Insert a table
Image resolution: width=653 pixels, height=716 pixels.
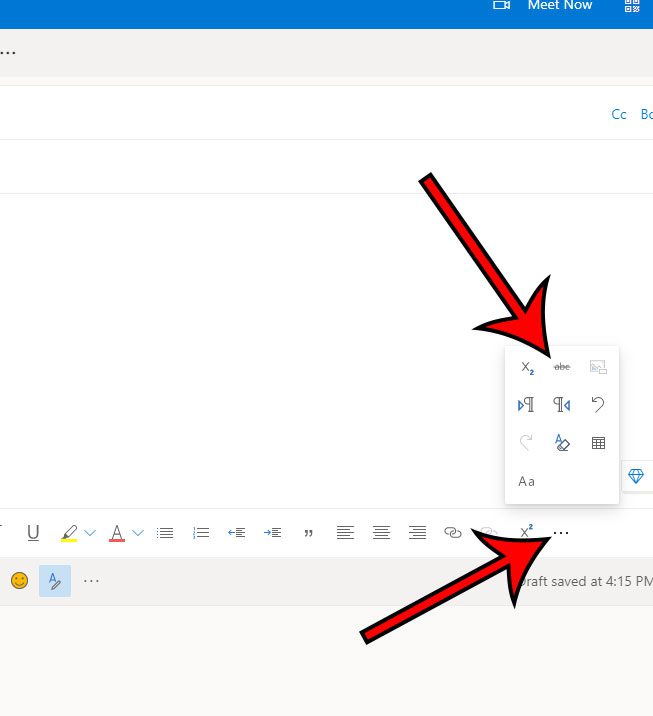pos(598,443)
